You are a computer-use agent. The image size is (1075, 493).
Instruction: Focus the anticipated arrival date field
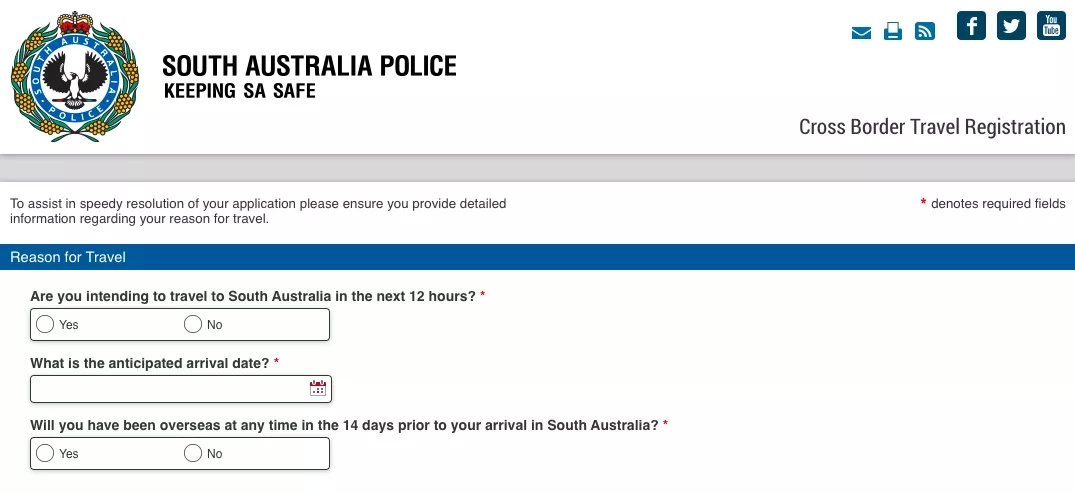coord(181,389)
